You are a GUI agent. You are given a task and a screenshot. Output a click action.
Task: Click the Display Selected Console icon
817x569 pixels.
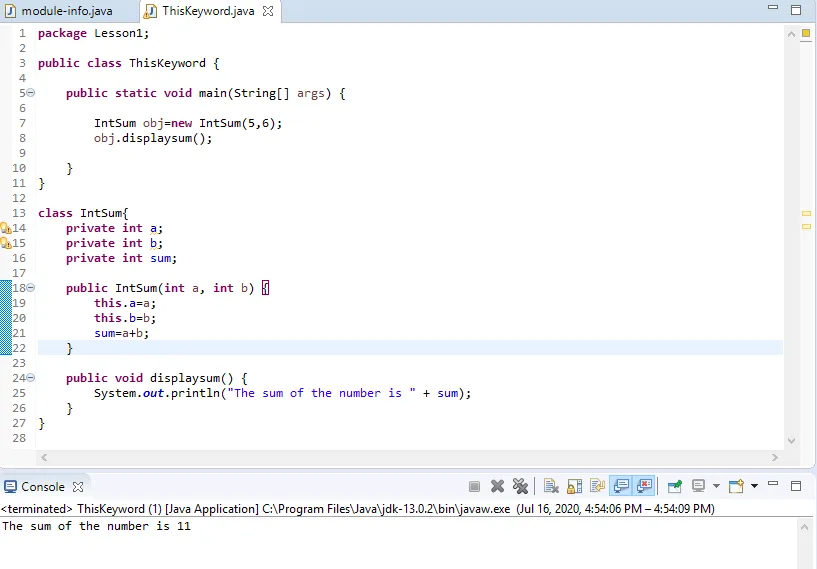point(698,486)
